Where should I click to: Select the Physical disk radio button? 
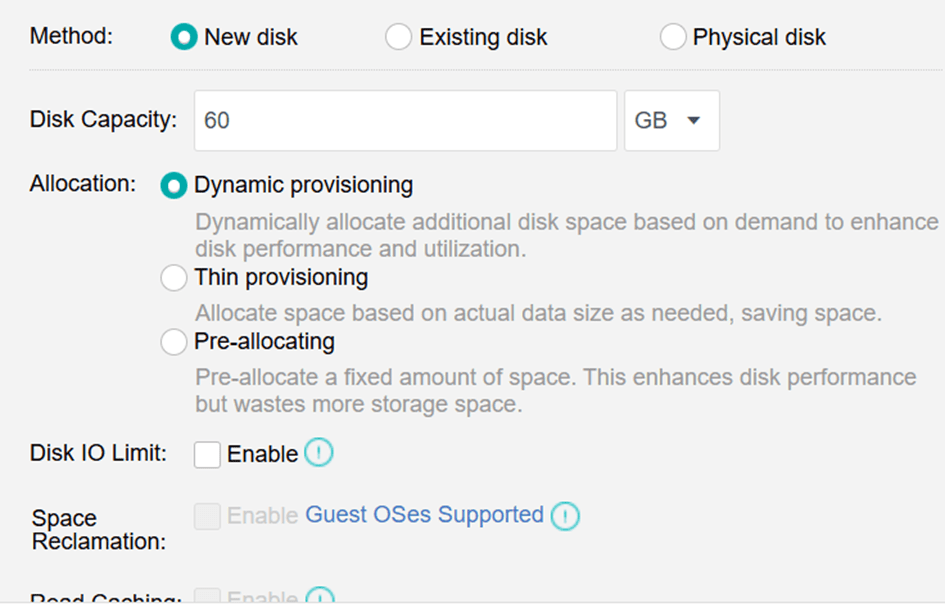673,38
